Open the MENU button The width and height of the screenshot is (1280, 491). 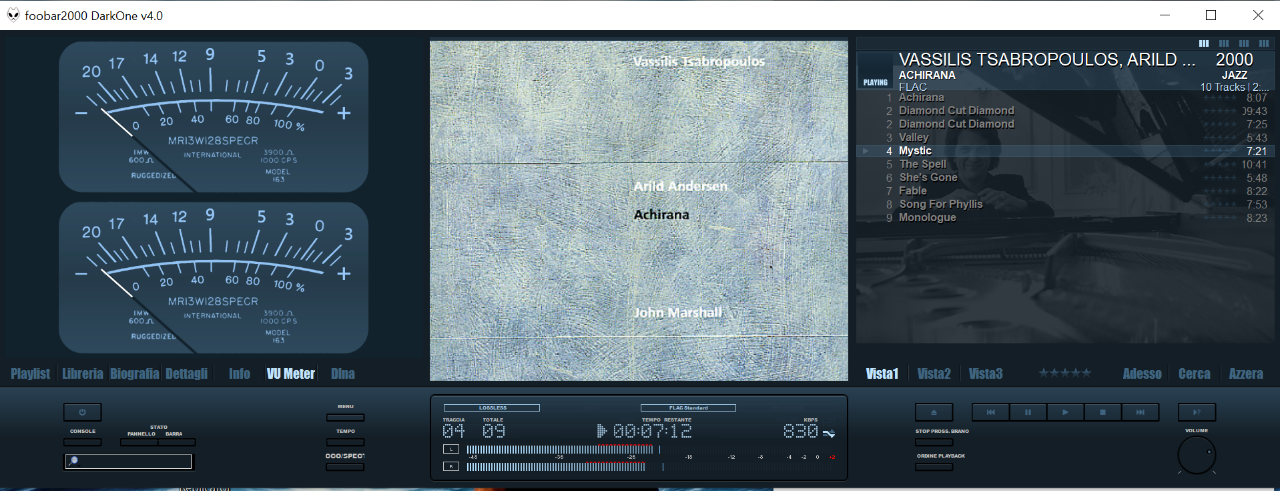click(346, 417)
